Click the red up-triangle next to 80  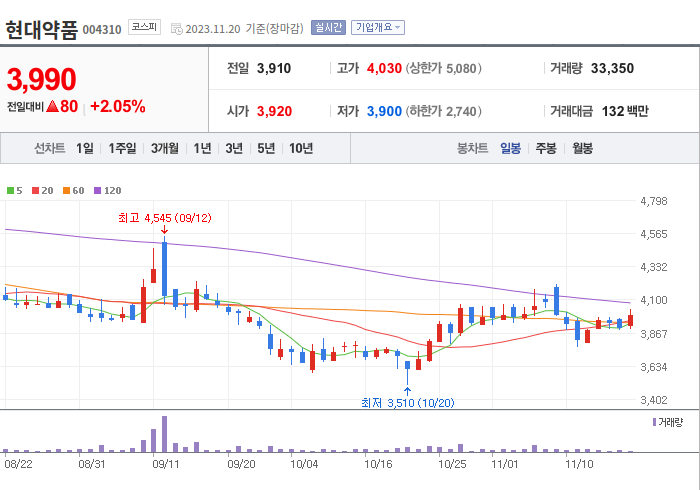(x=52, y=106)
